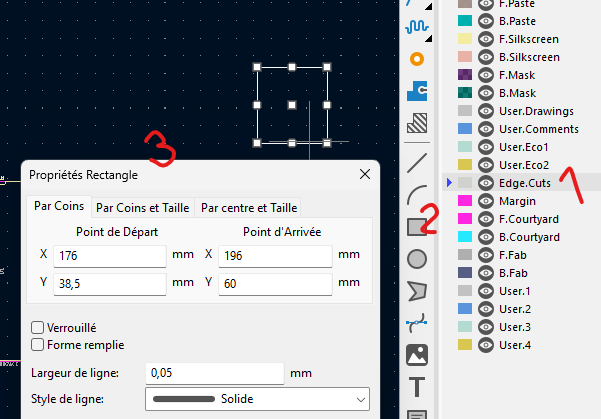Hide the User.Drawings layer
Screen dimensions: 601x419
486,111
